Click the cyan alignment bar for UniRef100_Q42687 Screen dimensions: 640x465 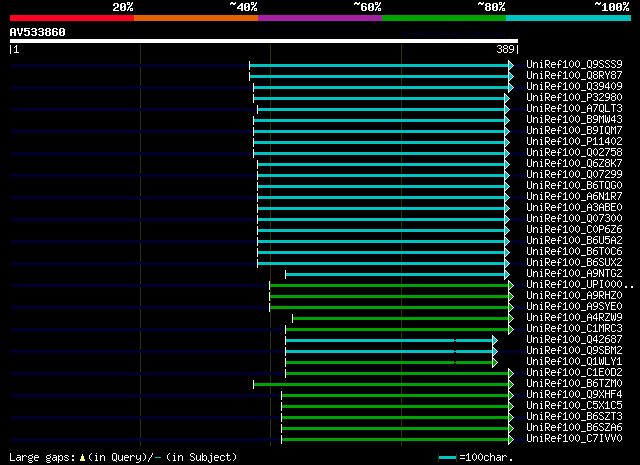(x=389, y=340)
